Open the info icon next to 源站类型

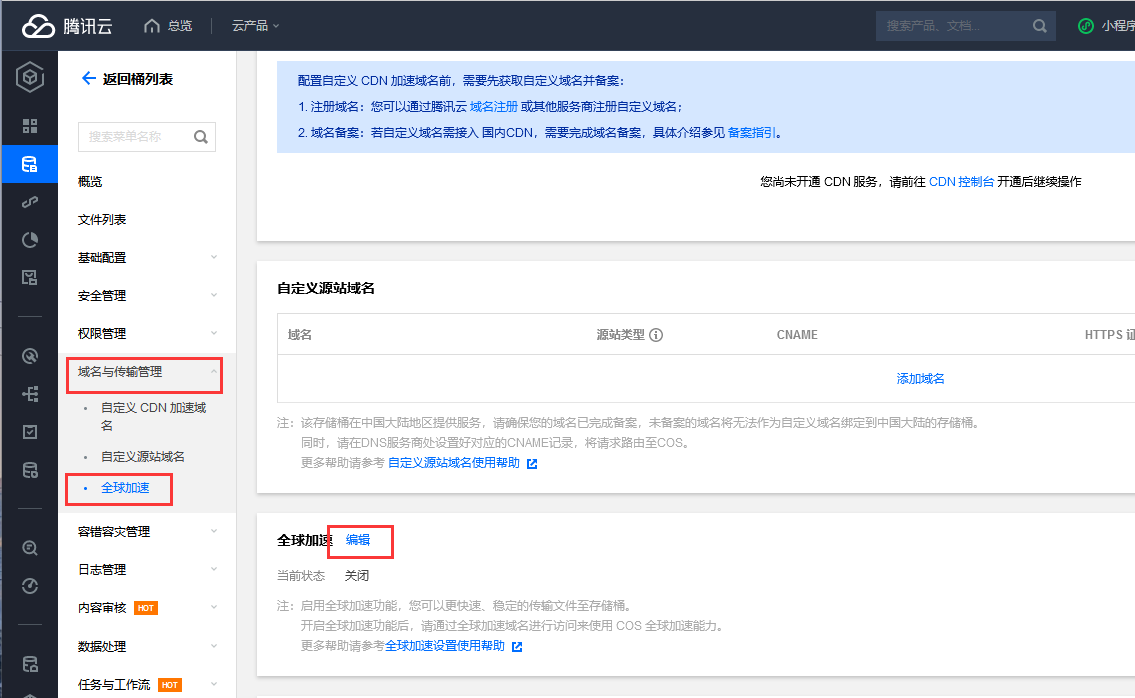[x=657, y=335]
